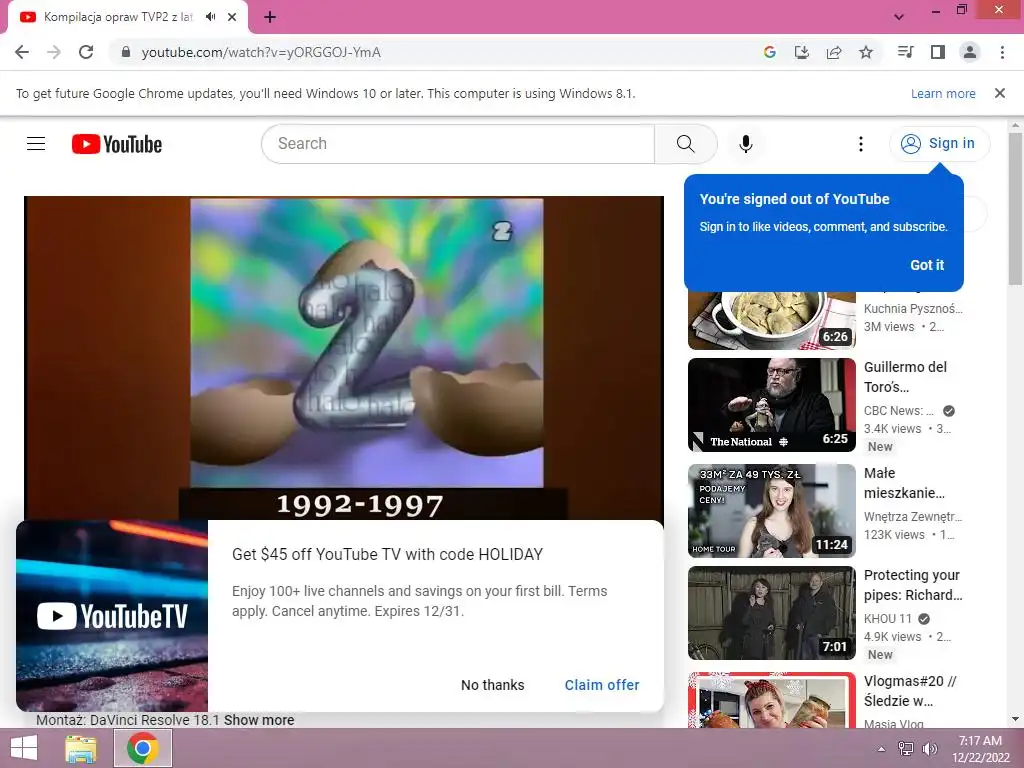Open Chrome profile avatar
Image resolution: width=1024 pixels, height=768 pixels.
(x=970, y=52)
